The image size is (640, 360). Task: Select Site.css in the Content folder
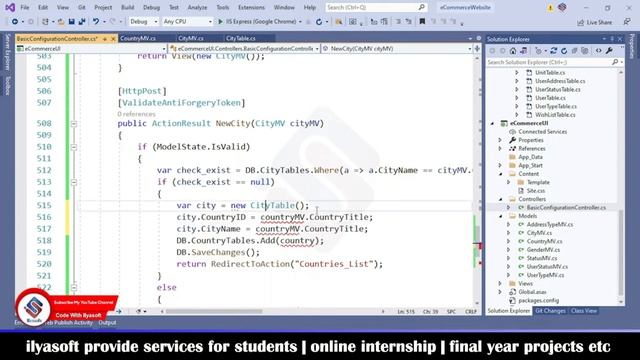coord(536,191)
